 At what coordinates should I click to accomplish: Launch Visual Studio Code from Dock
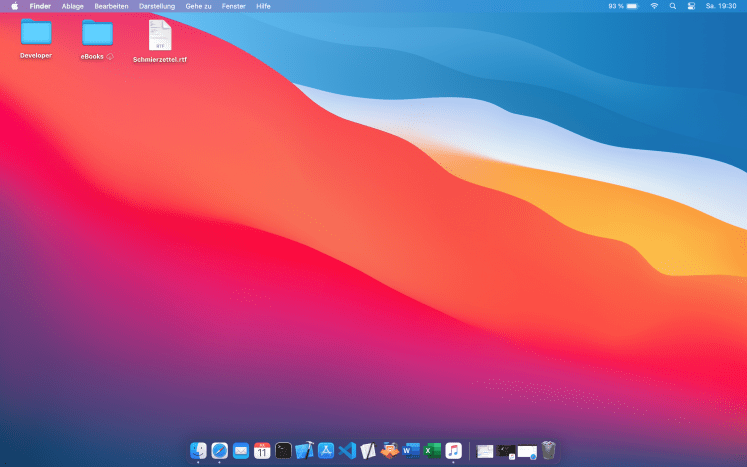(x=347, y=451)
